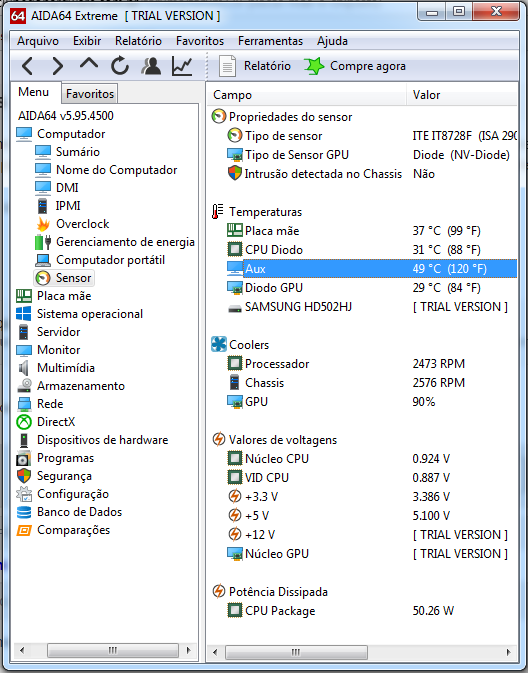This screenshot has height=673, width=528.
Task: Select Sumário in the tree
Action: coord(78,152)
